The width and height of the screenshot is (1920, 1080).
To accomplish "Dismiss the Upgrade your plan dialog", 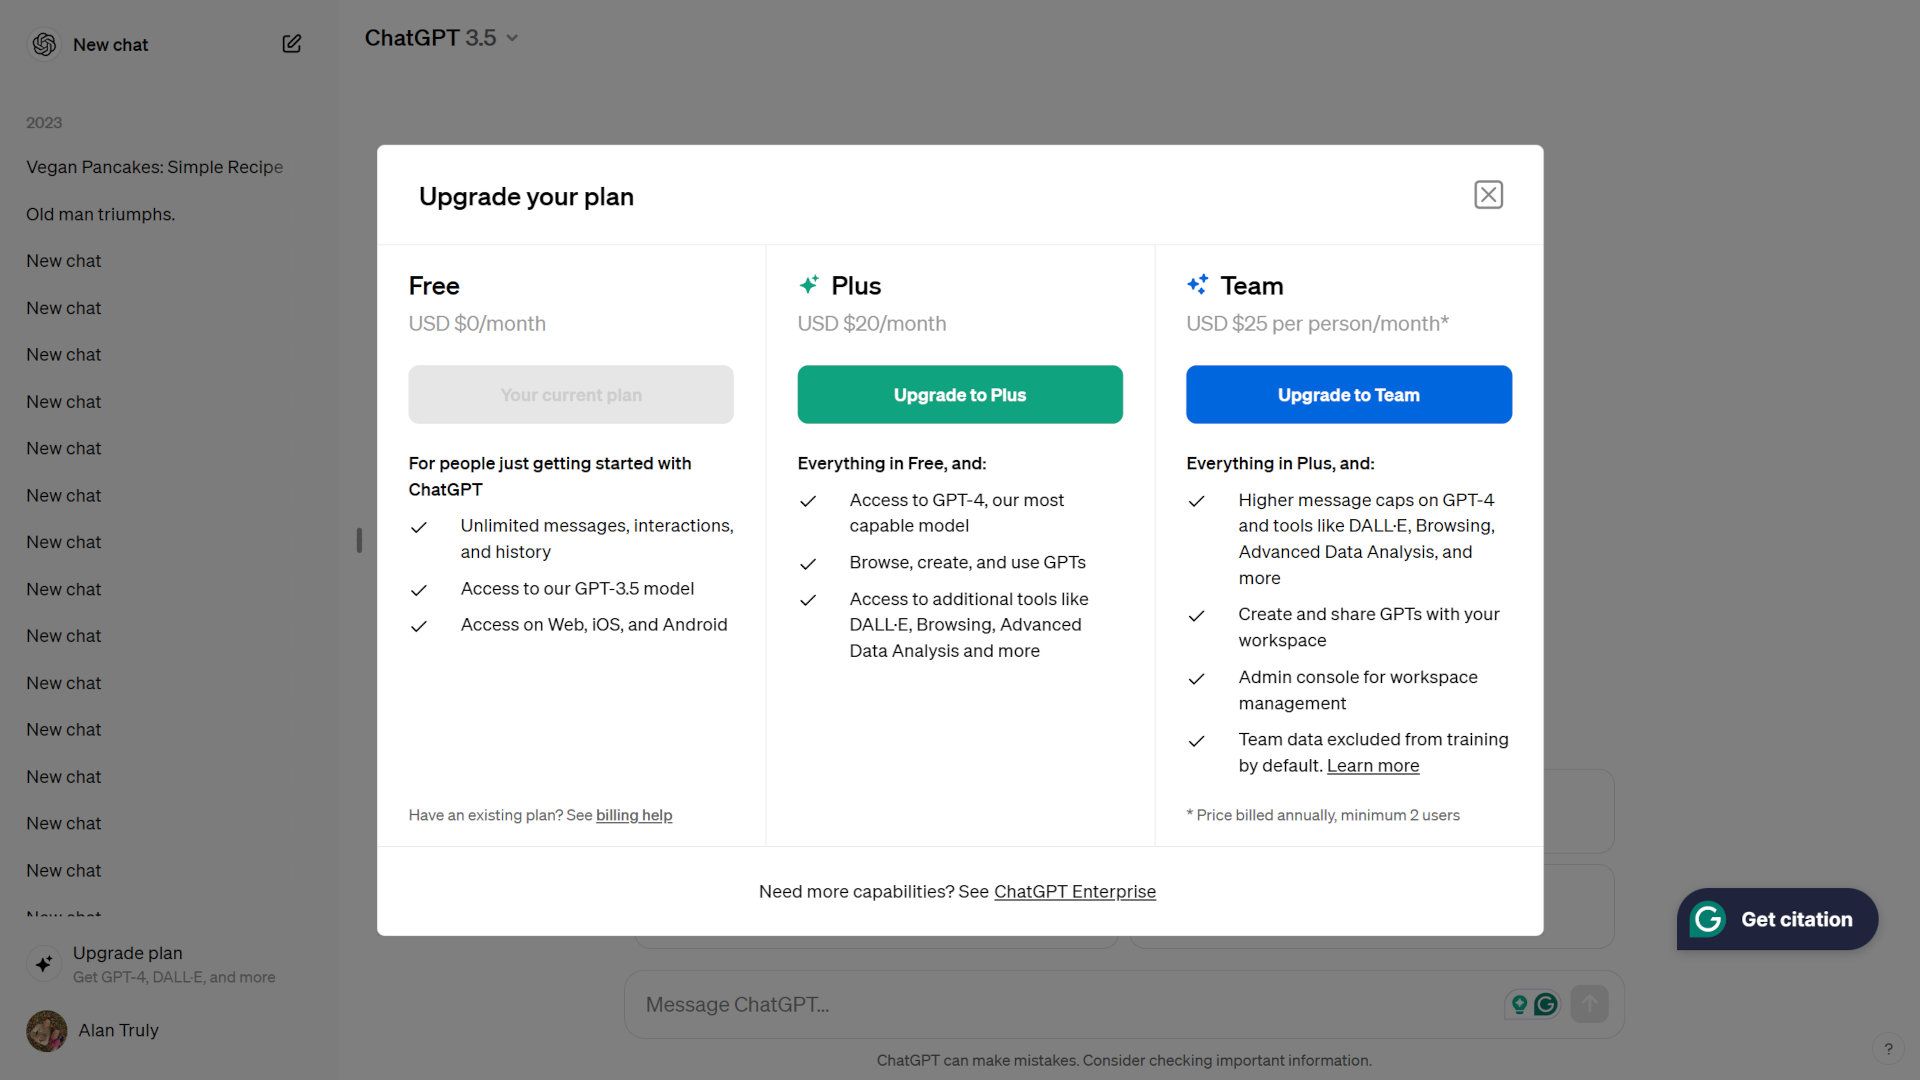I will [1488, 195].
